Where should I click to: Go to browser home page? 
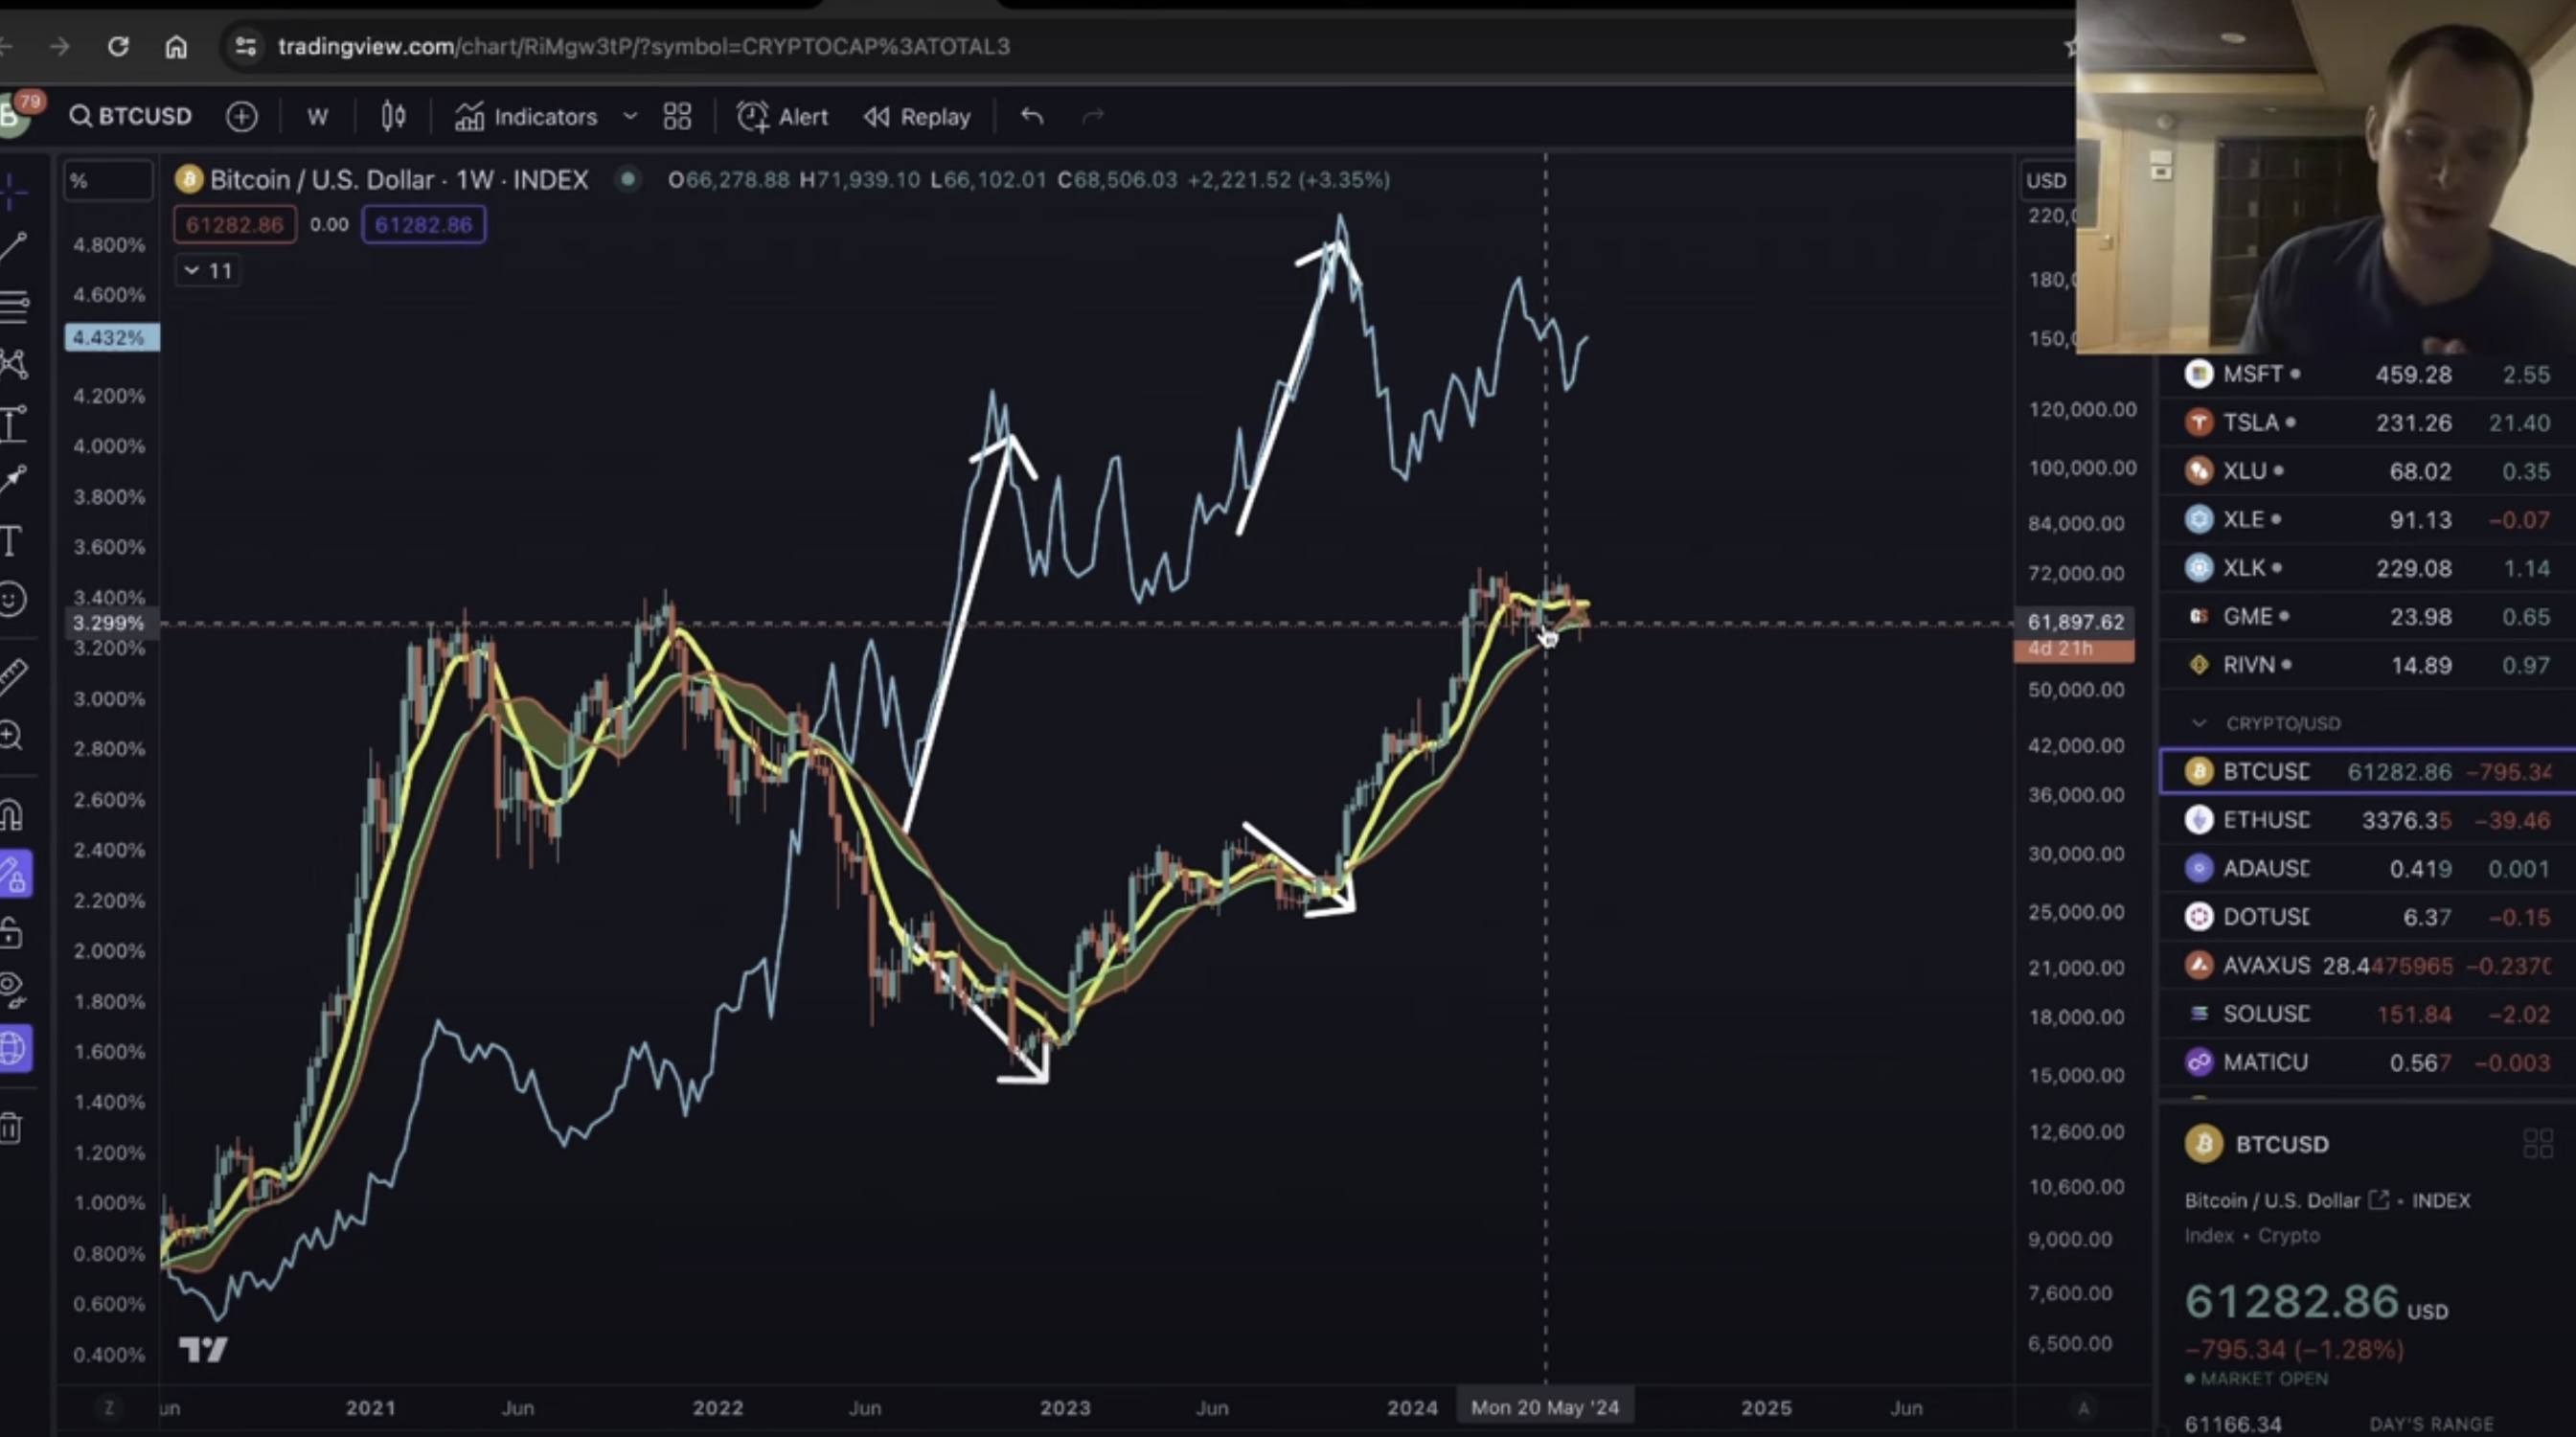coord(176,46)
